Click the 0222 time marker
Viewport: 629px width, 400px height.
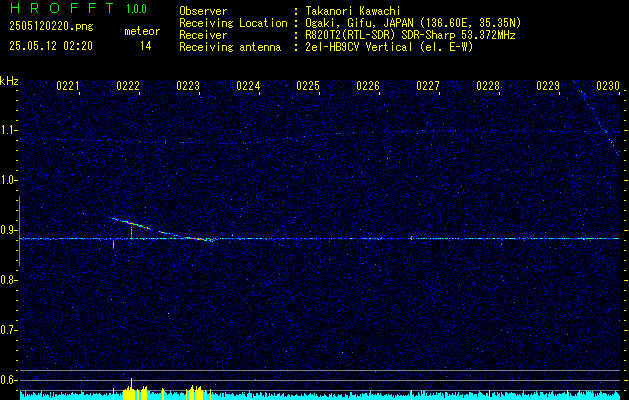click(x=128, y=86)
